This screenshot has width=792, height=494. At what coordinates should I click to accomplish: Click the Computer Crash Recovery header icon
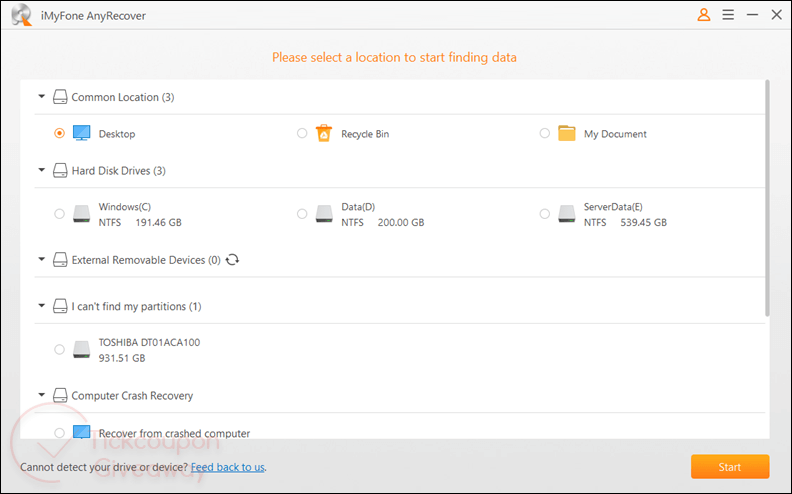(60, 396)
